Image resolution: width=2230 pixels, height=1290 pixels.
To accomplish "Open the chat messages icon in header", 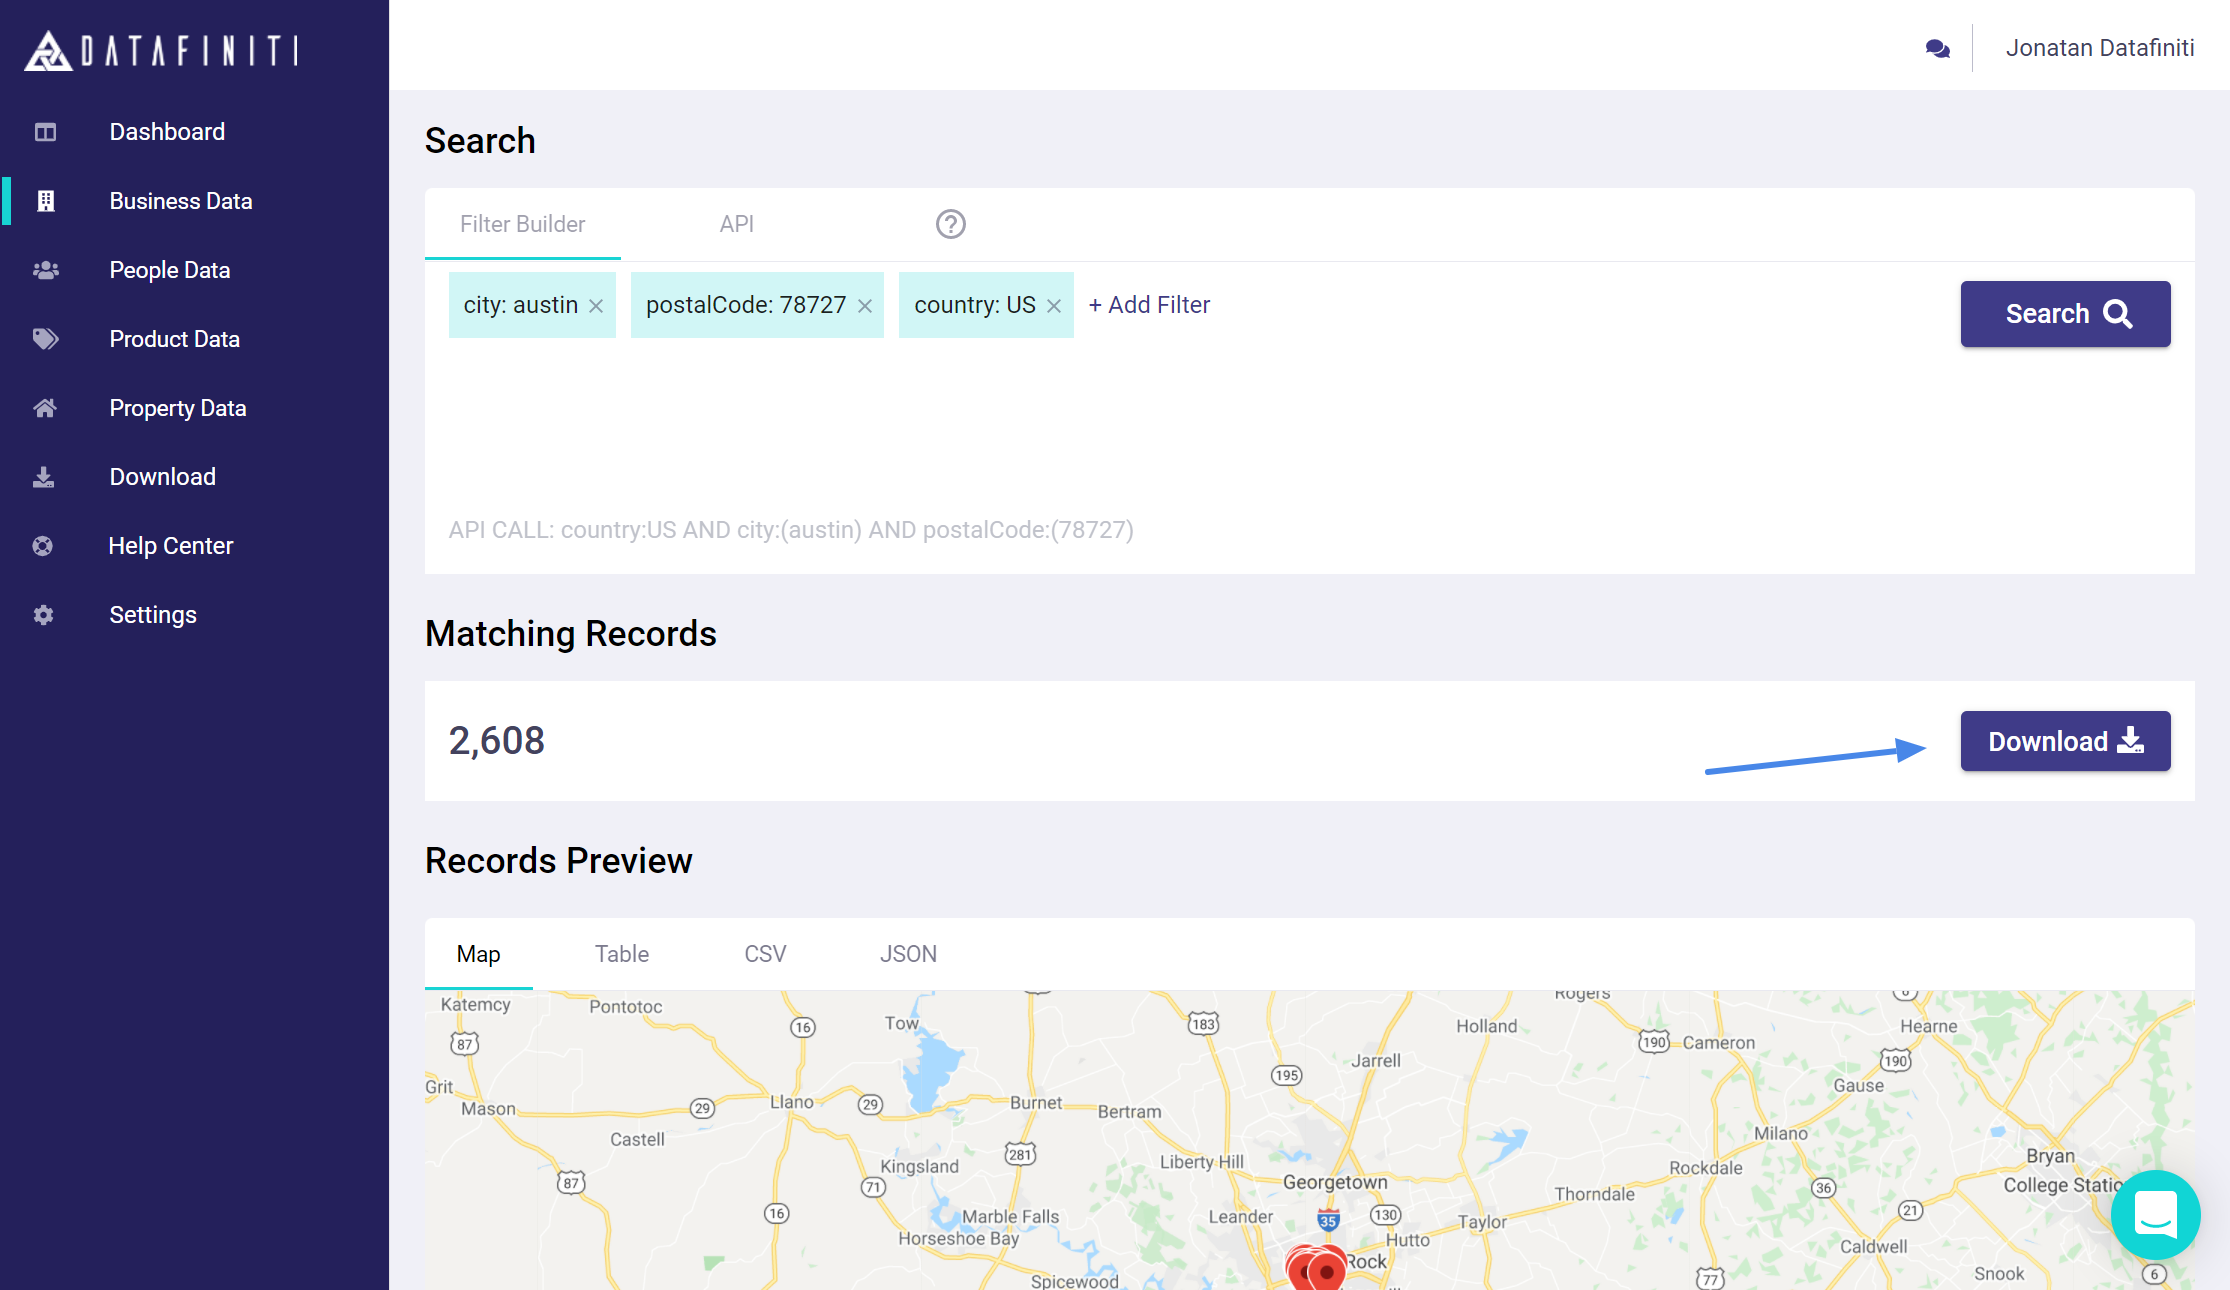I will [1937, 48].
